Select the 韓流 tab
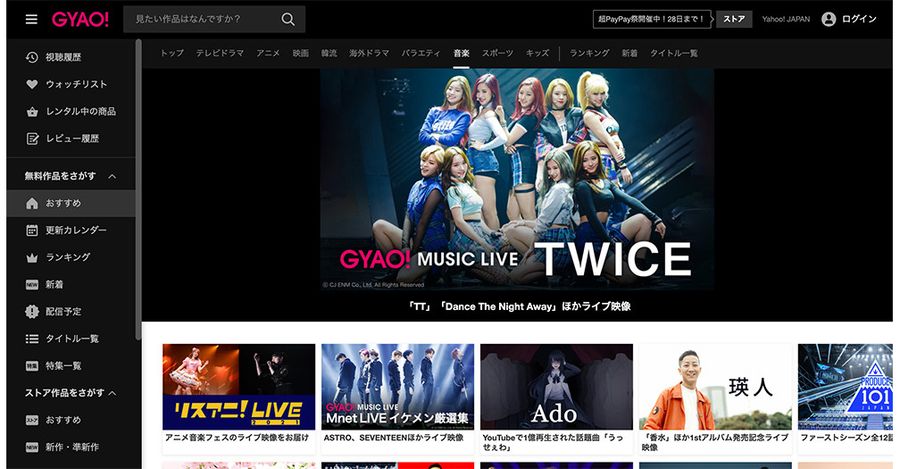Viewport: 900px width, 469px height. [329, 53]
